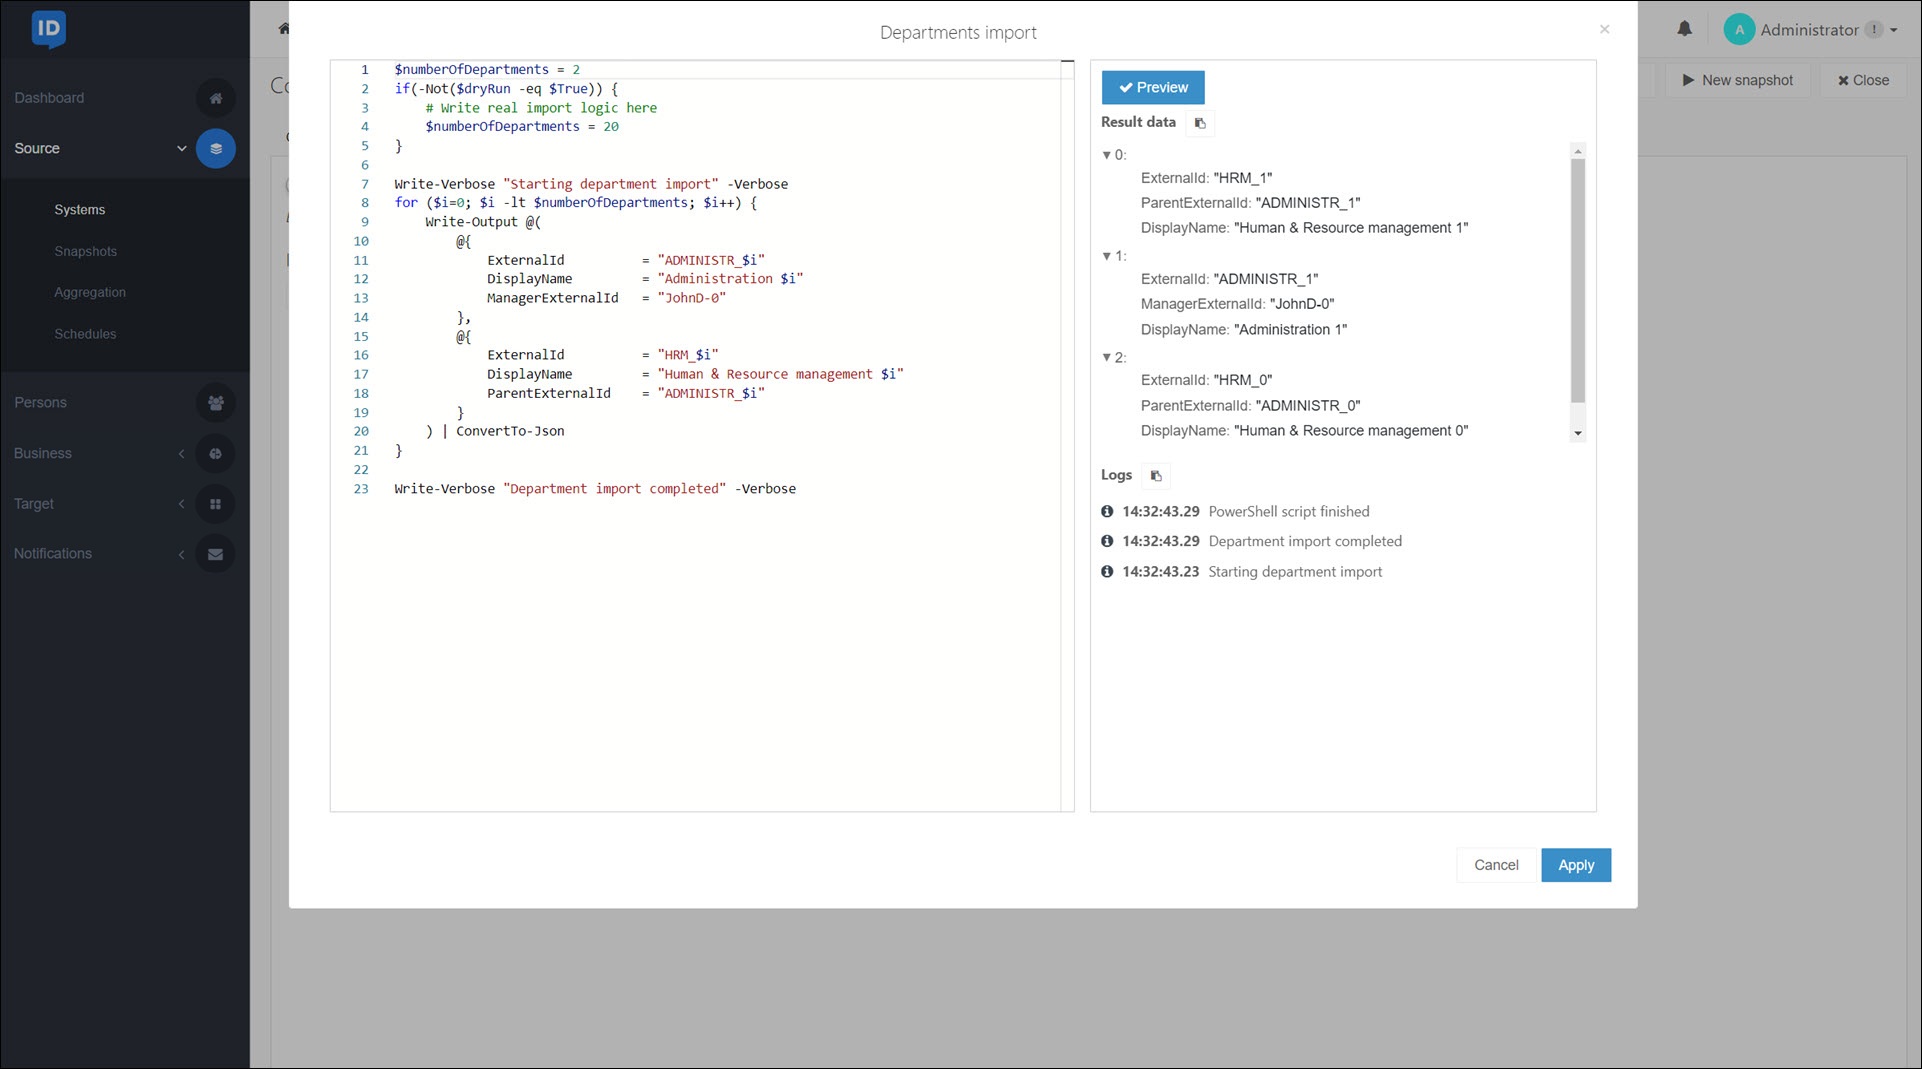Click ParentExternalId "ADMINISTR_0" result value
Viewport: 1922px width, 1069px height.
[x=1307, y=406]
